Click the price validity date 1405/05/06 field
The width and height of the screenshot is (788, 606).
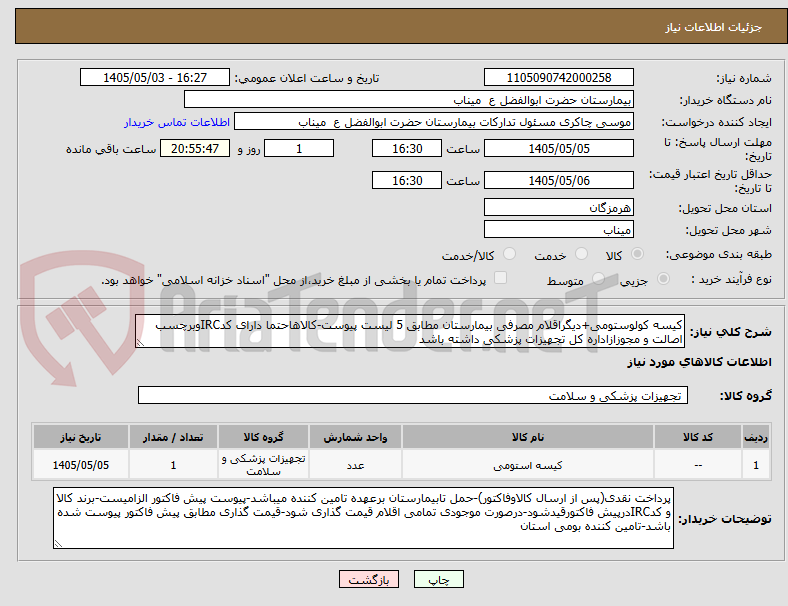558,180
